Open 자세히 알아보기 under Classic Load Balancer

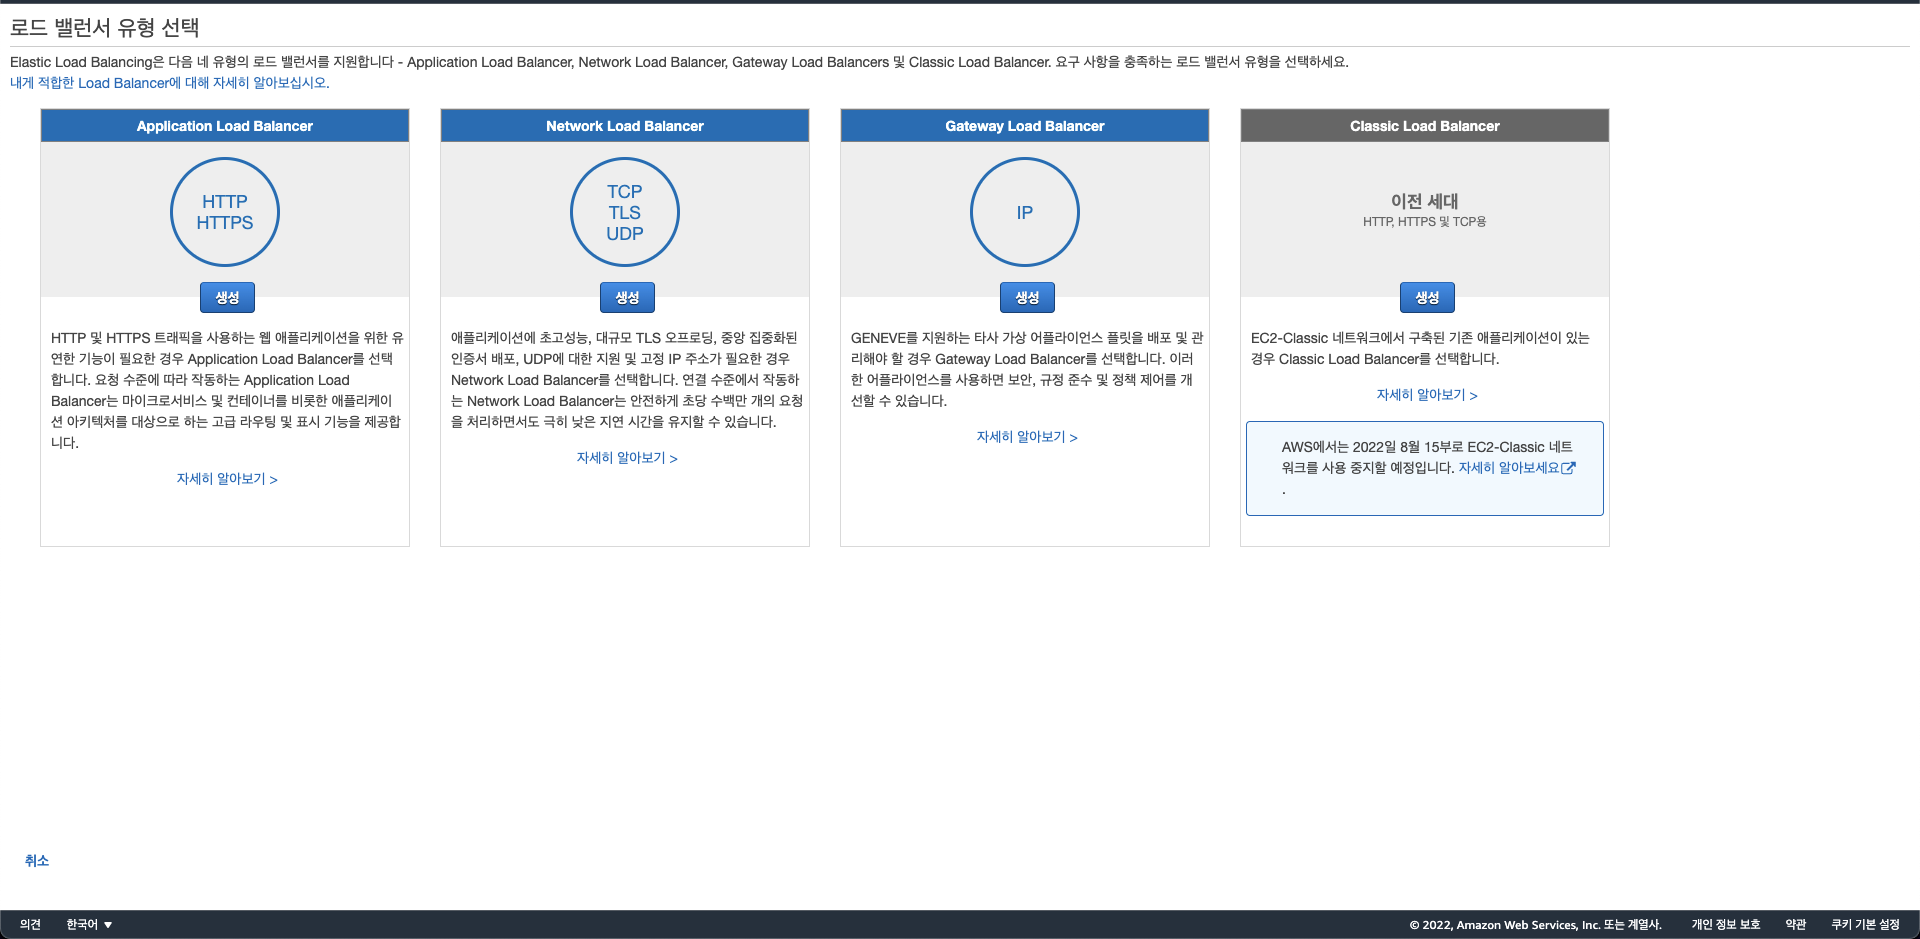click(1427, 395)
